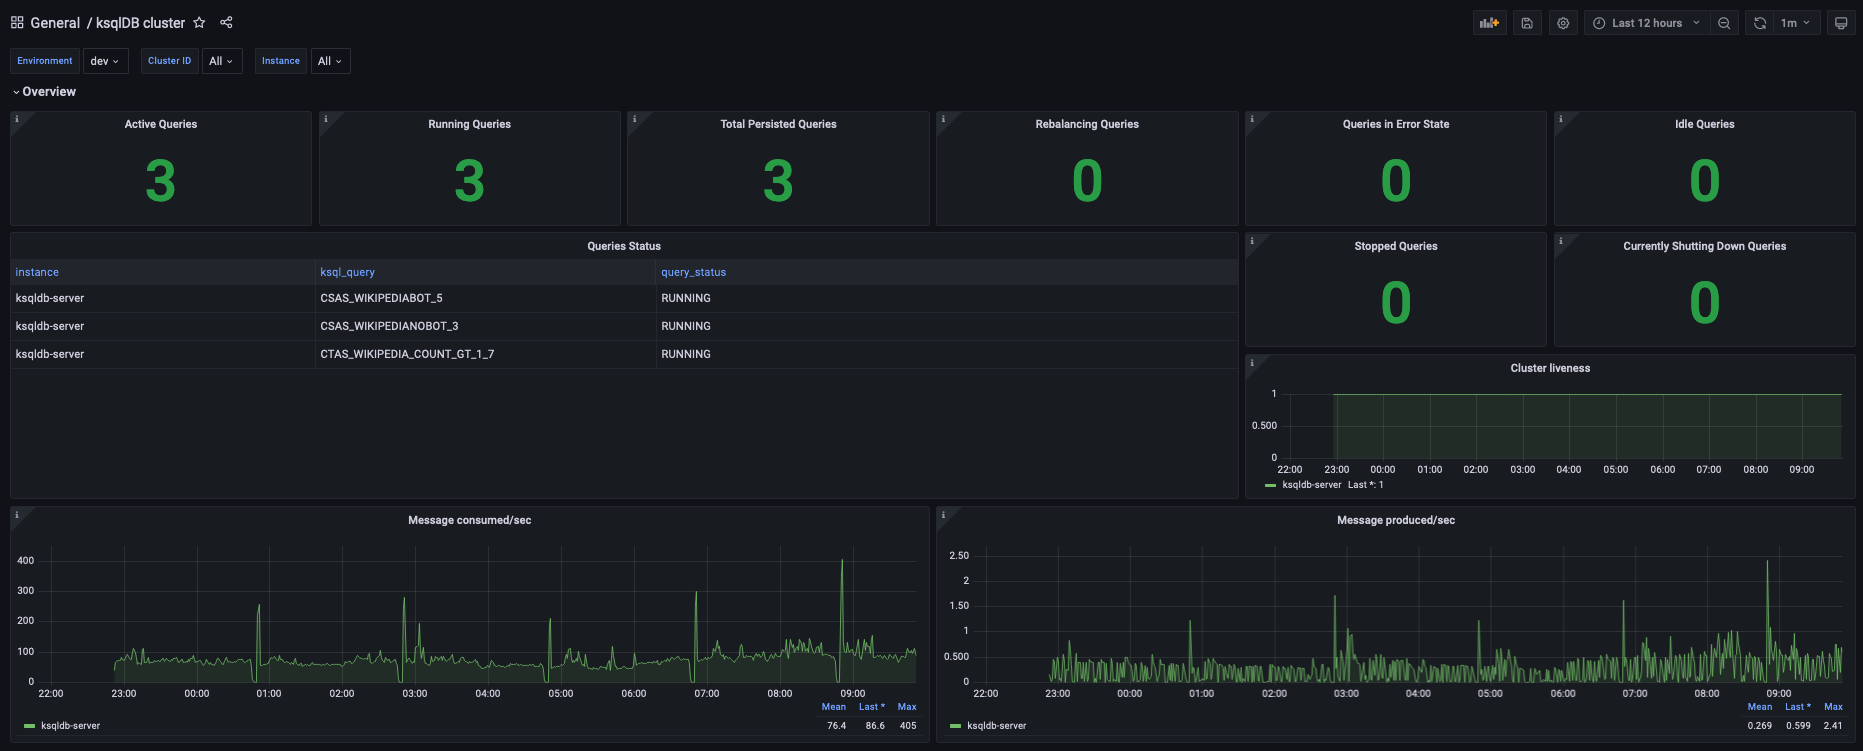This screenshot has width=1863, height=751.
Task: Sort table by ksql_query column
Action: [x=347, y=272]
